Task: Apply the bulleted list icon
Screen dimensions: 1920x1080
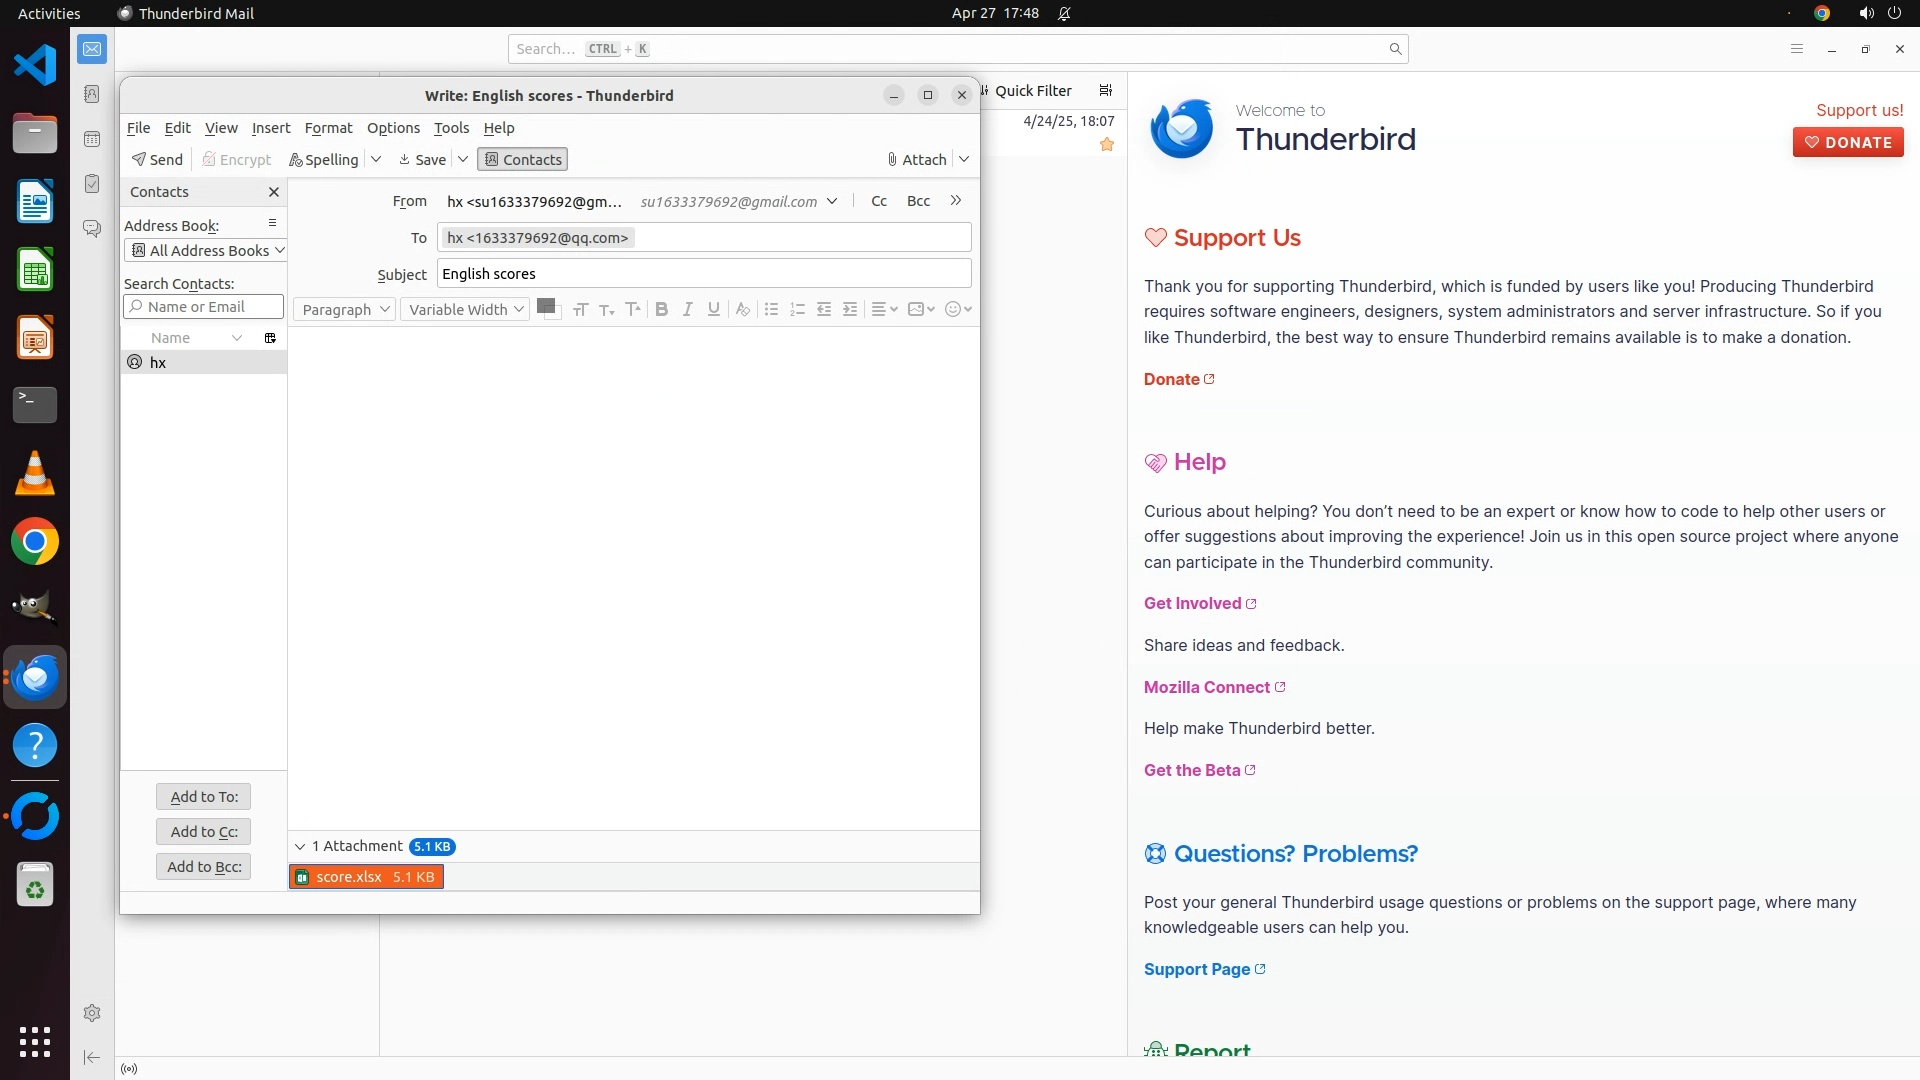Action: pos(771,310)
